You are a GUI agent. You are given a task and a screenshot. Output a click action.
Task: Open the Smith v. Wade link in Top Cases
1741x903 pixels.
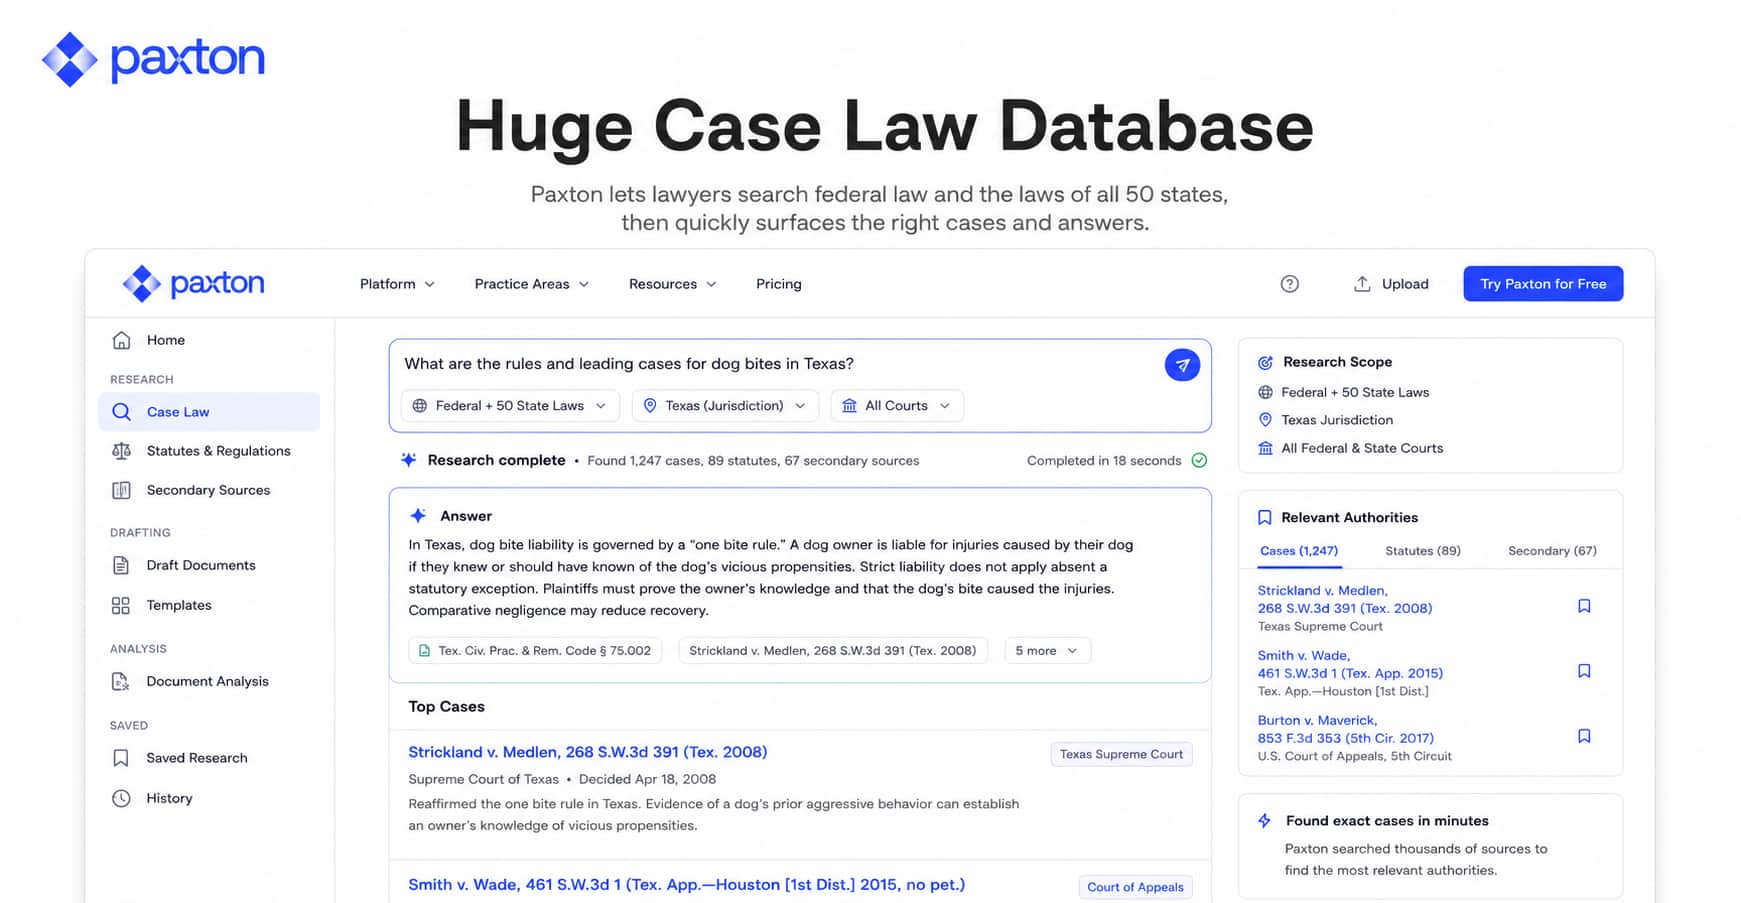686,885
